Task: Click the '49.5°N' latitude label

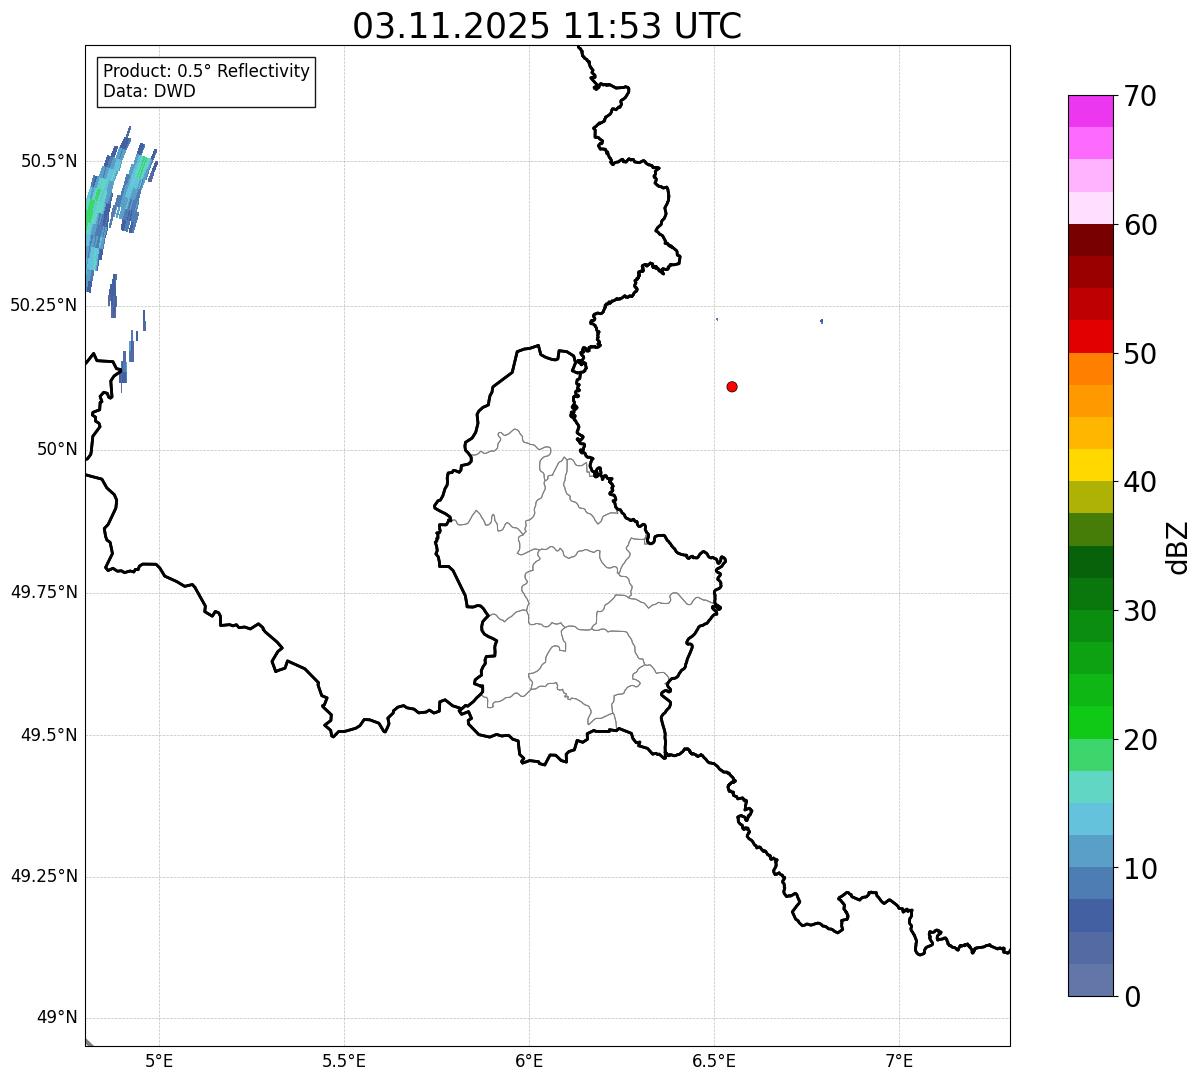Action: 49,735
